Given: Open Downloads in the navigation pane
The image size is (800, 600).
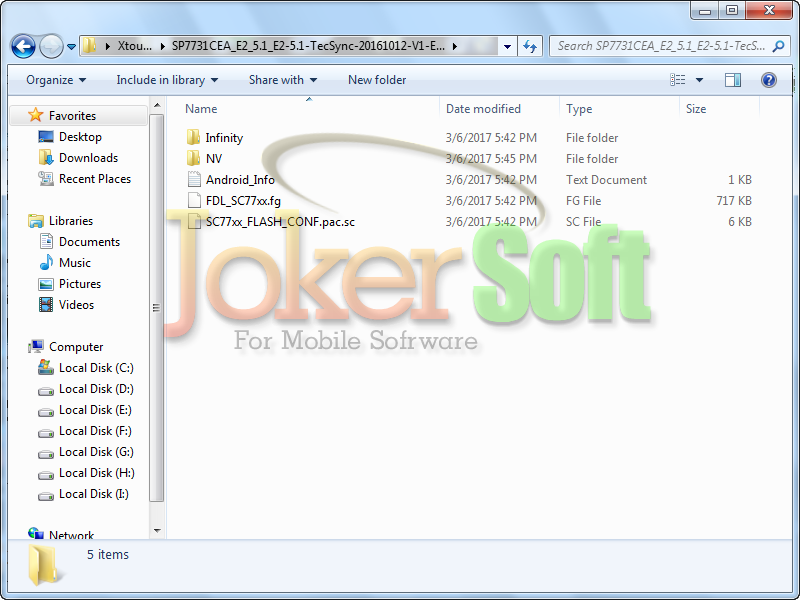Looking at the screenshot, I should 88,158.
